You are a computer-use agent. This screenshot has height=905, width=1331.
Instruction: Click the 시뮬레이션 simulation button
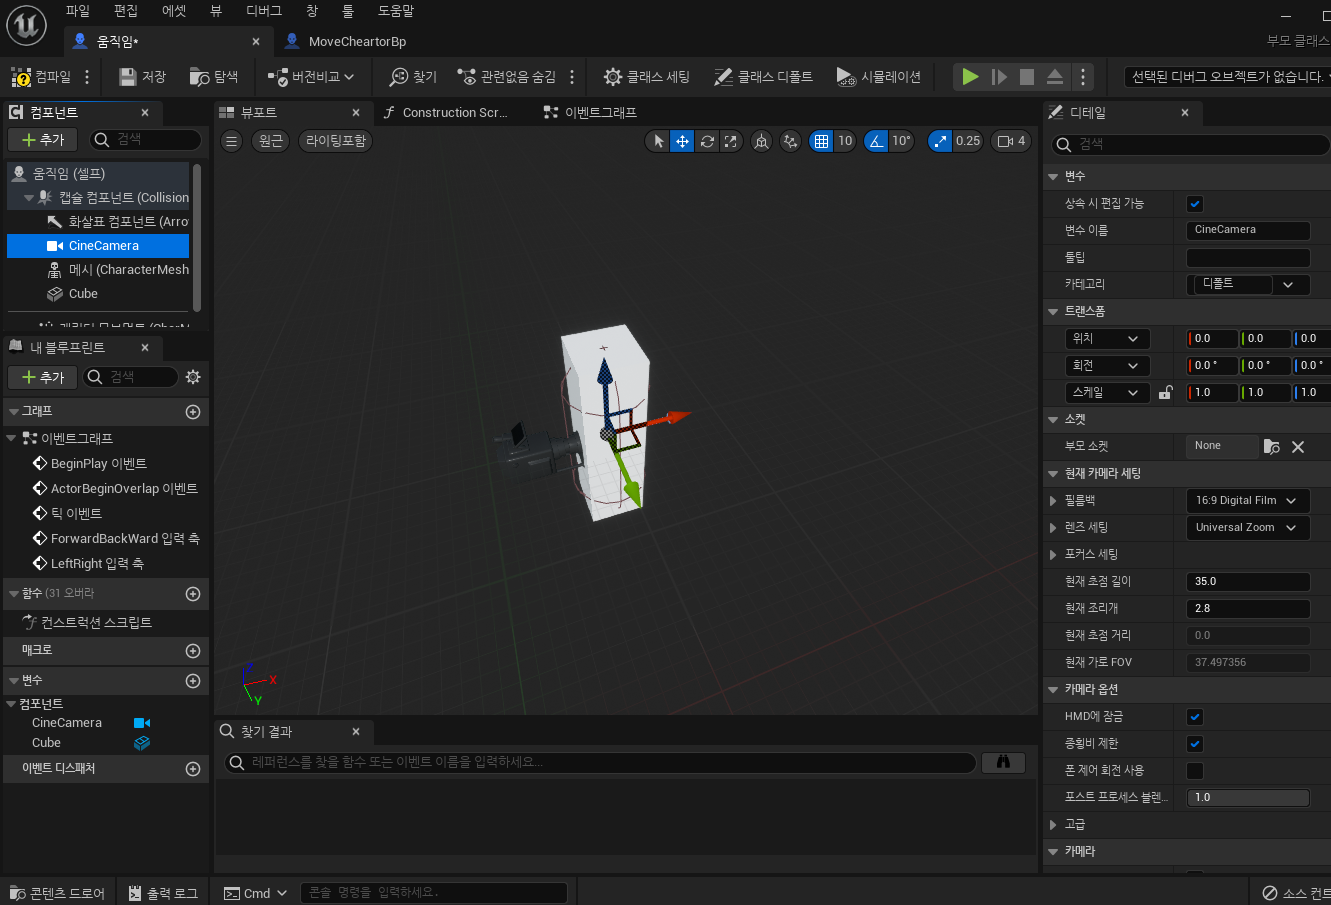878,76
